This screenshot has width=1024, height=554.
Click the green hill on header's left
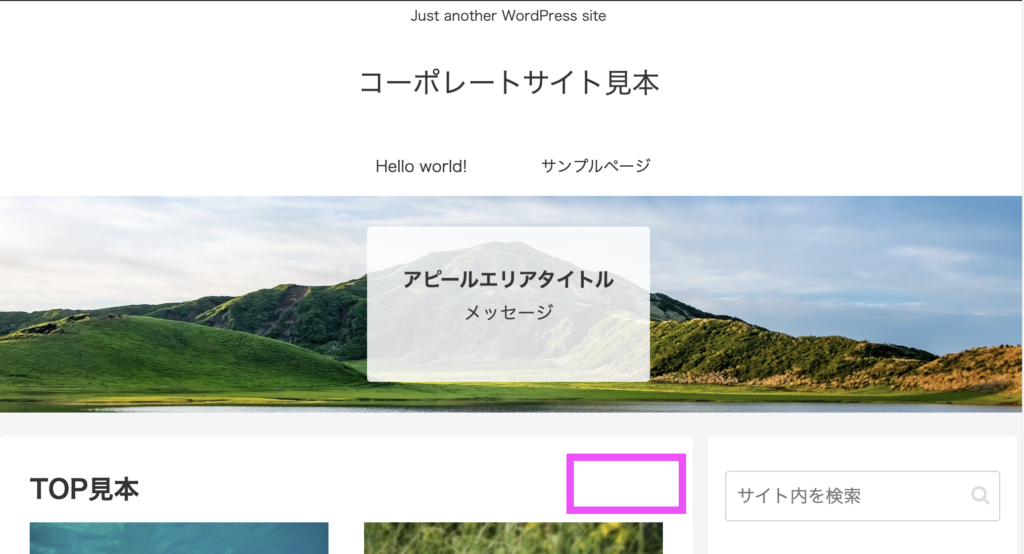(150, 350)
